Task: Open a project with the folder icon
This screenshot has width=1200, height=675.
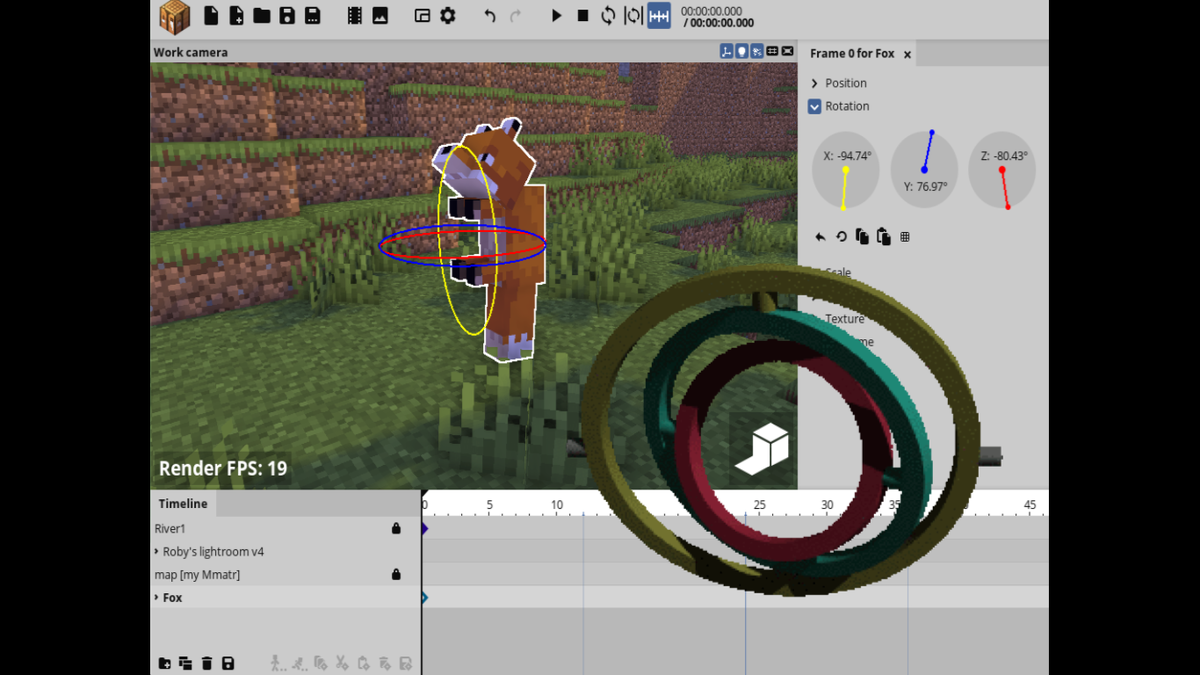Action: (262, 16)
